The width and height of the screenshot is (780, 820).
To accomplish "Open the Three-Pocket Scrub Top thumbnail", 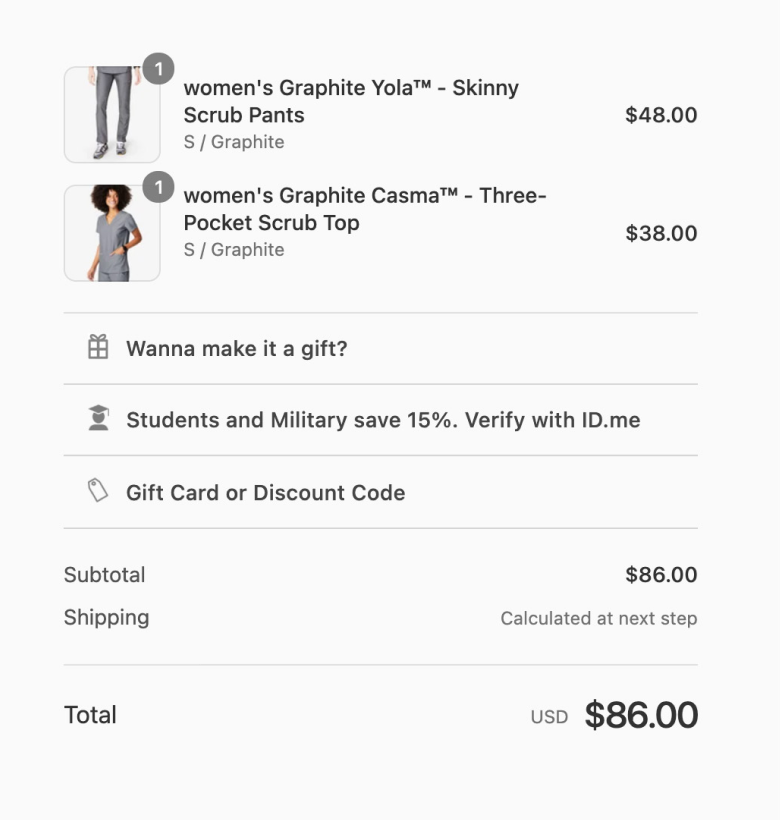I will (112, 233).
